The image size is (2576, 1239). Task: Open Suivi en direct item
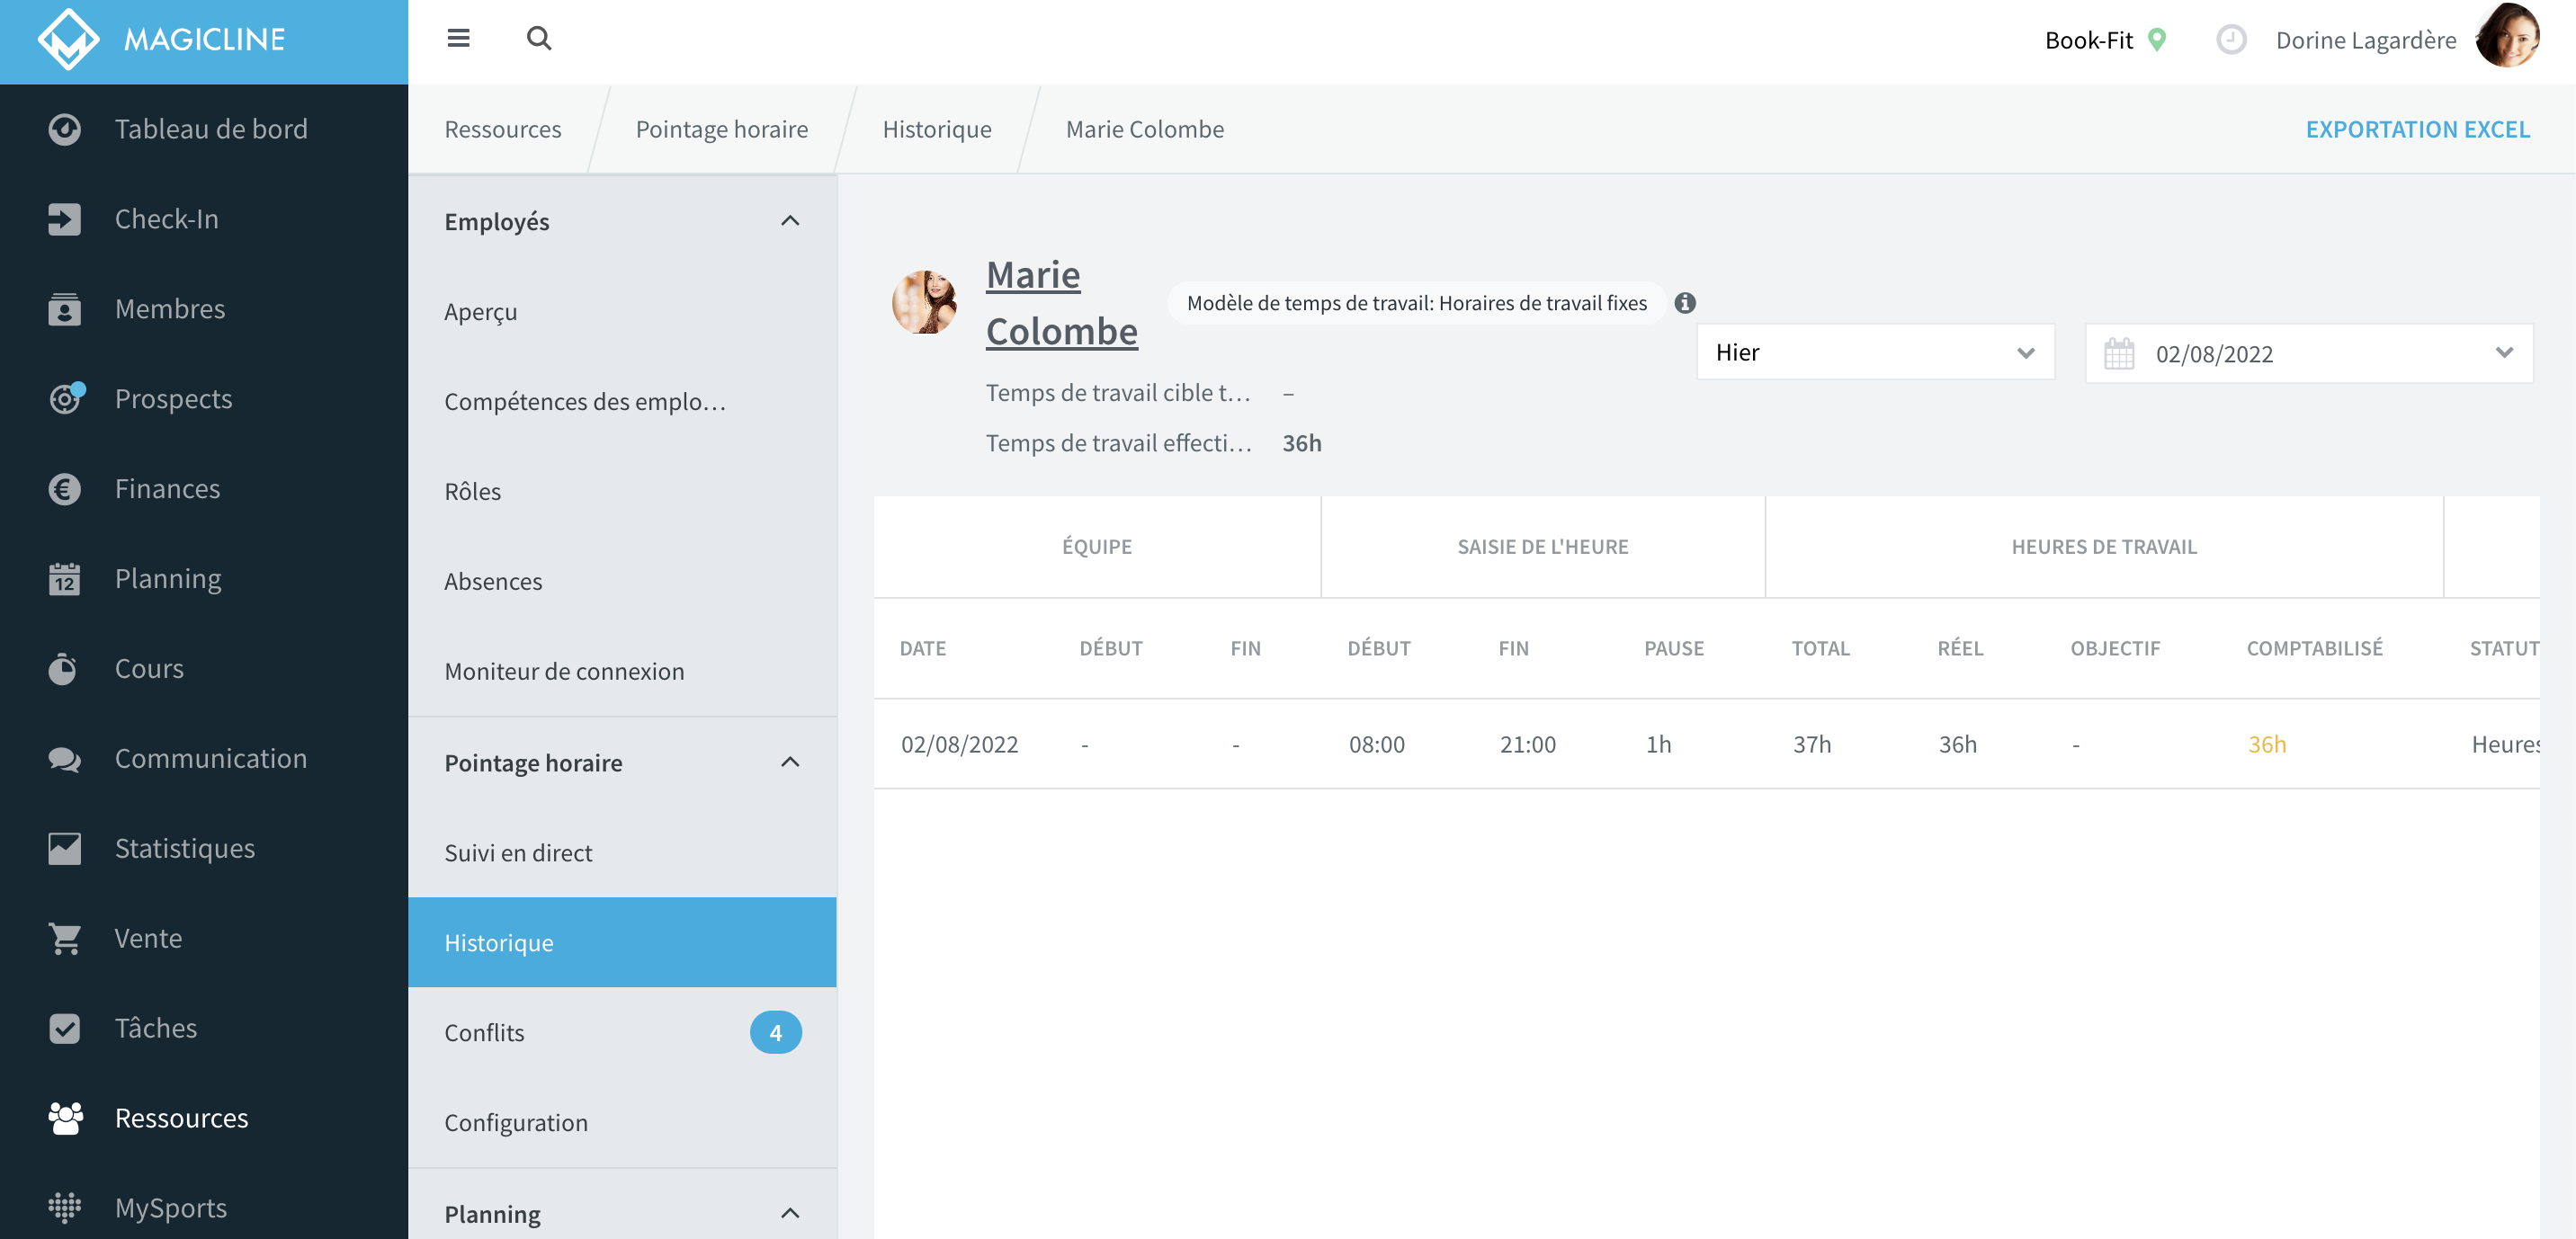pyautogui.click(x=622, y=853)
